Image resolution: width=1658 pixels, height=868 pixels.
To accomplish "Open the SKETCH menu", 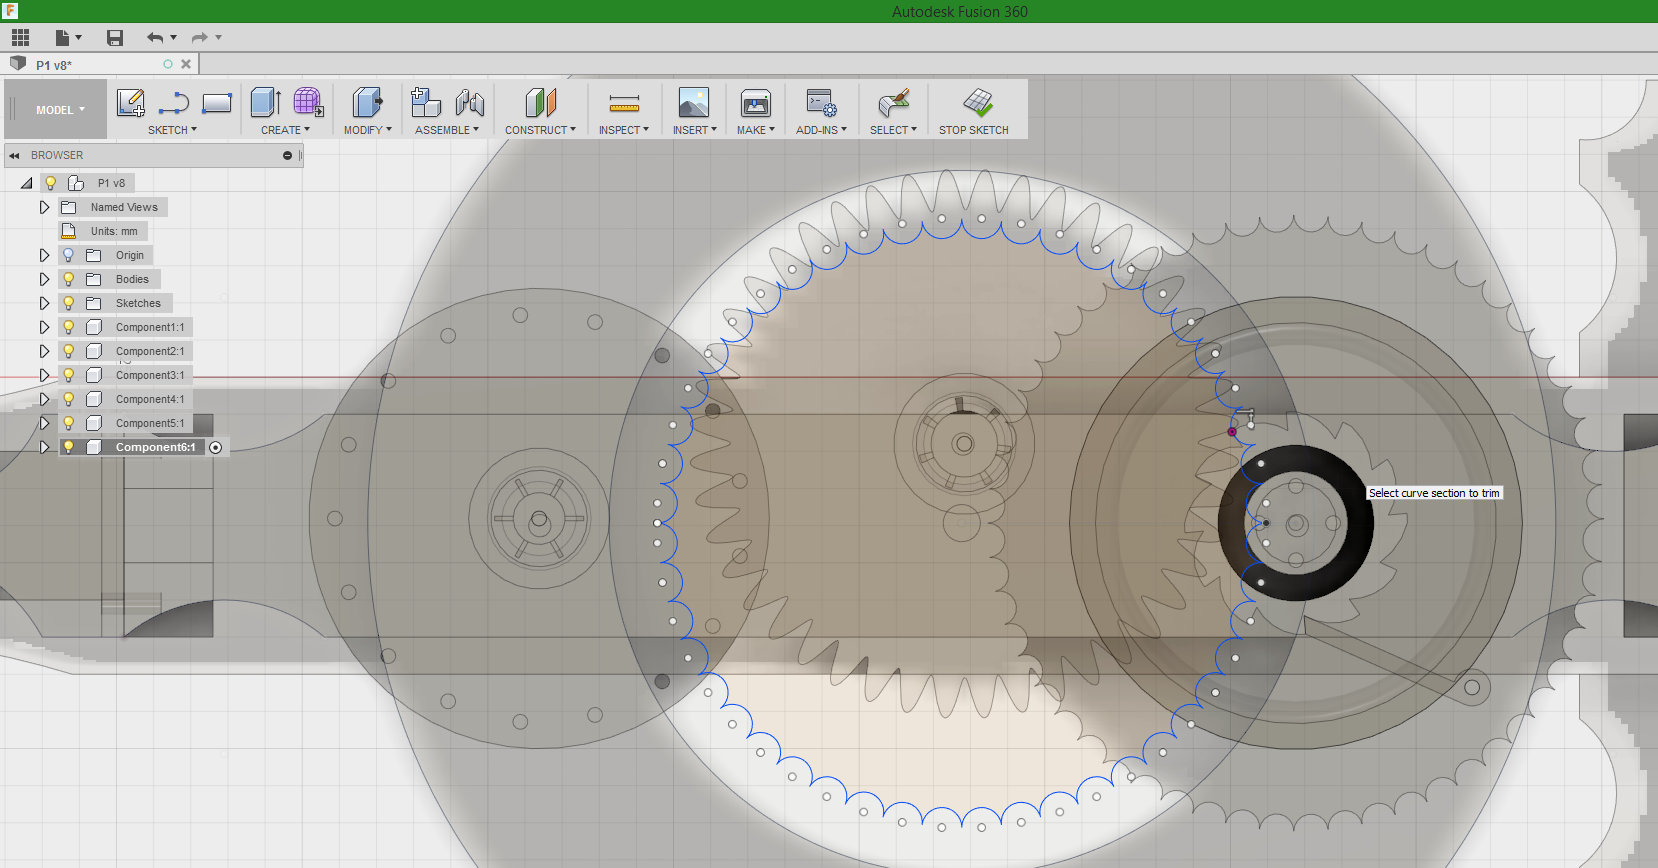I will 172,130.
